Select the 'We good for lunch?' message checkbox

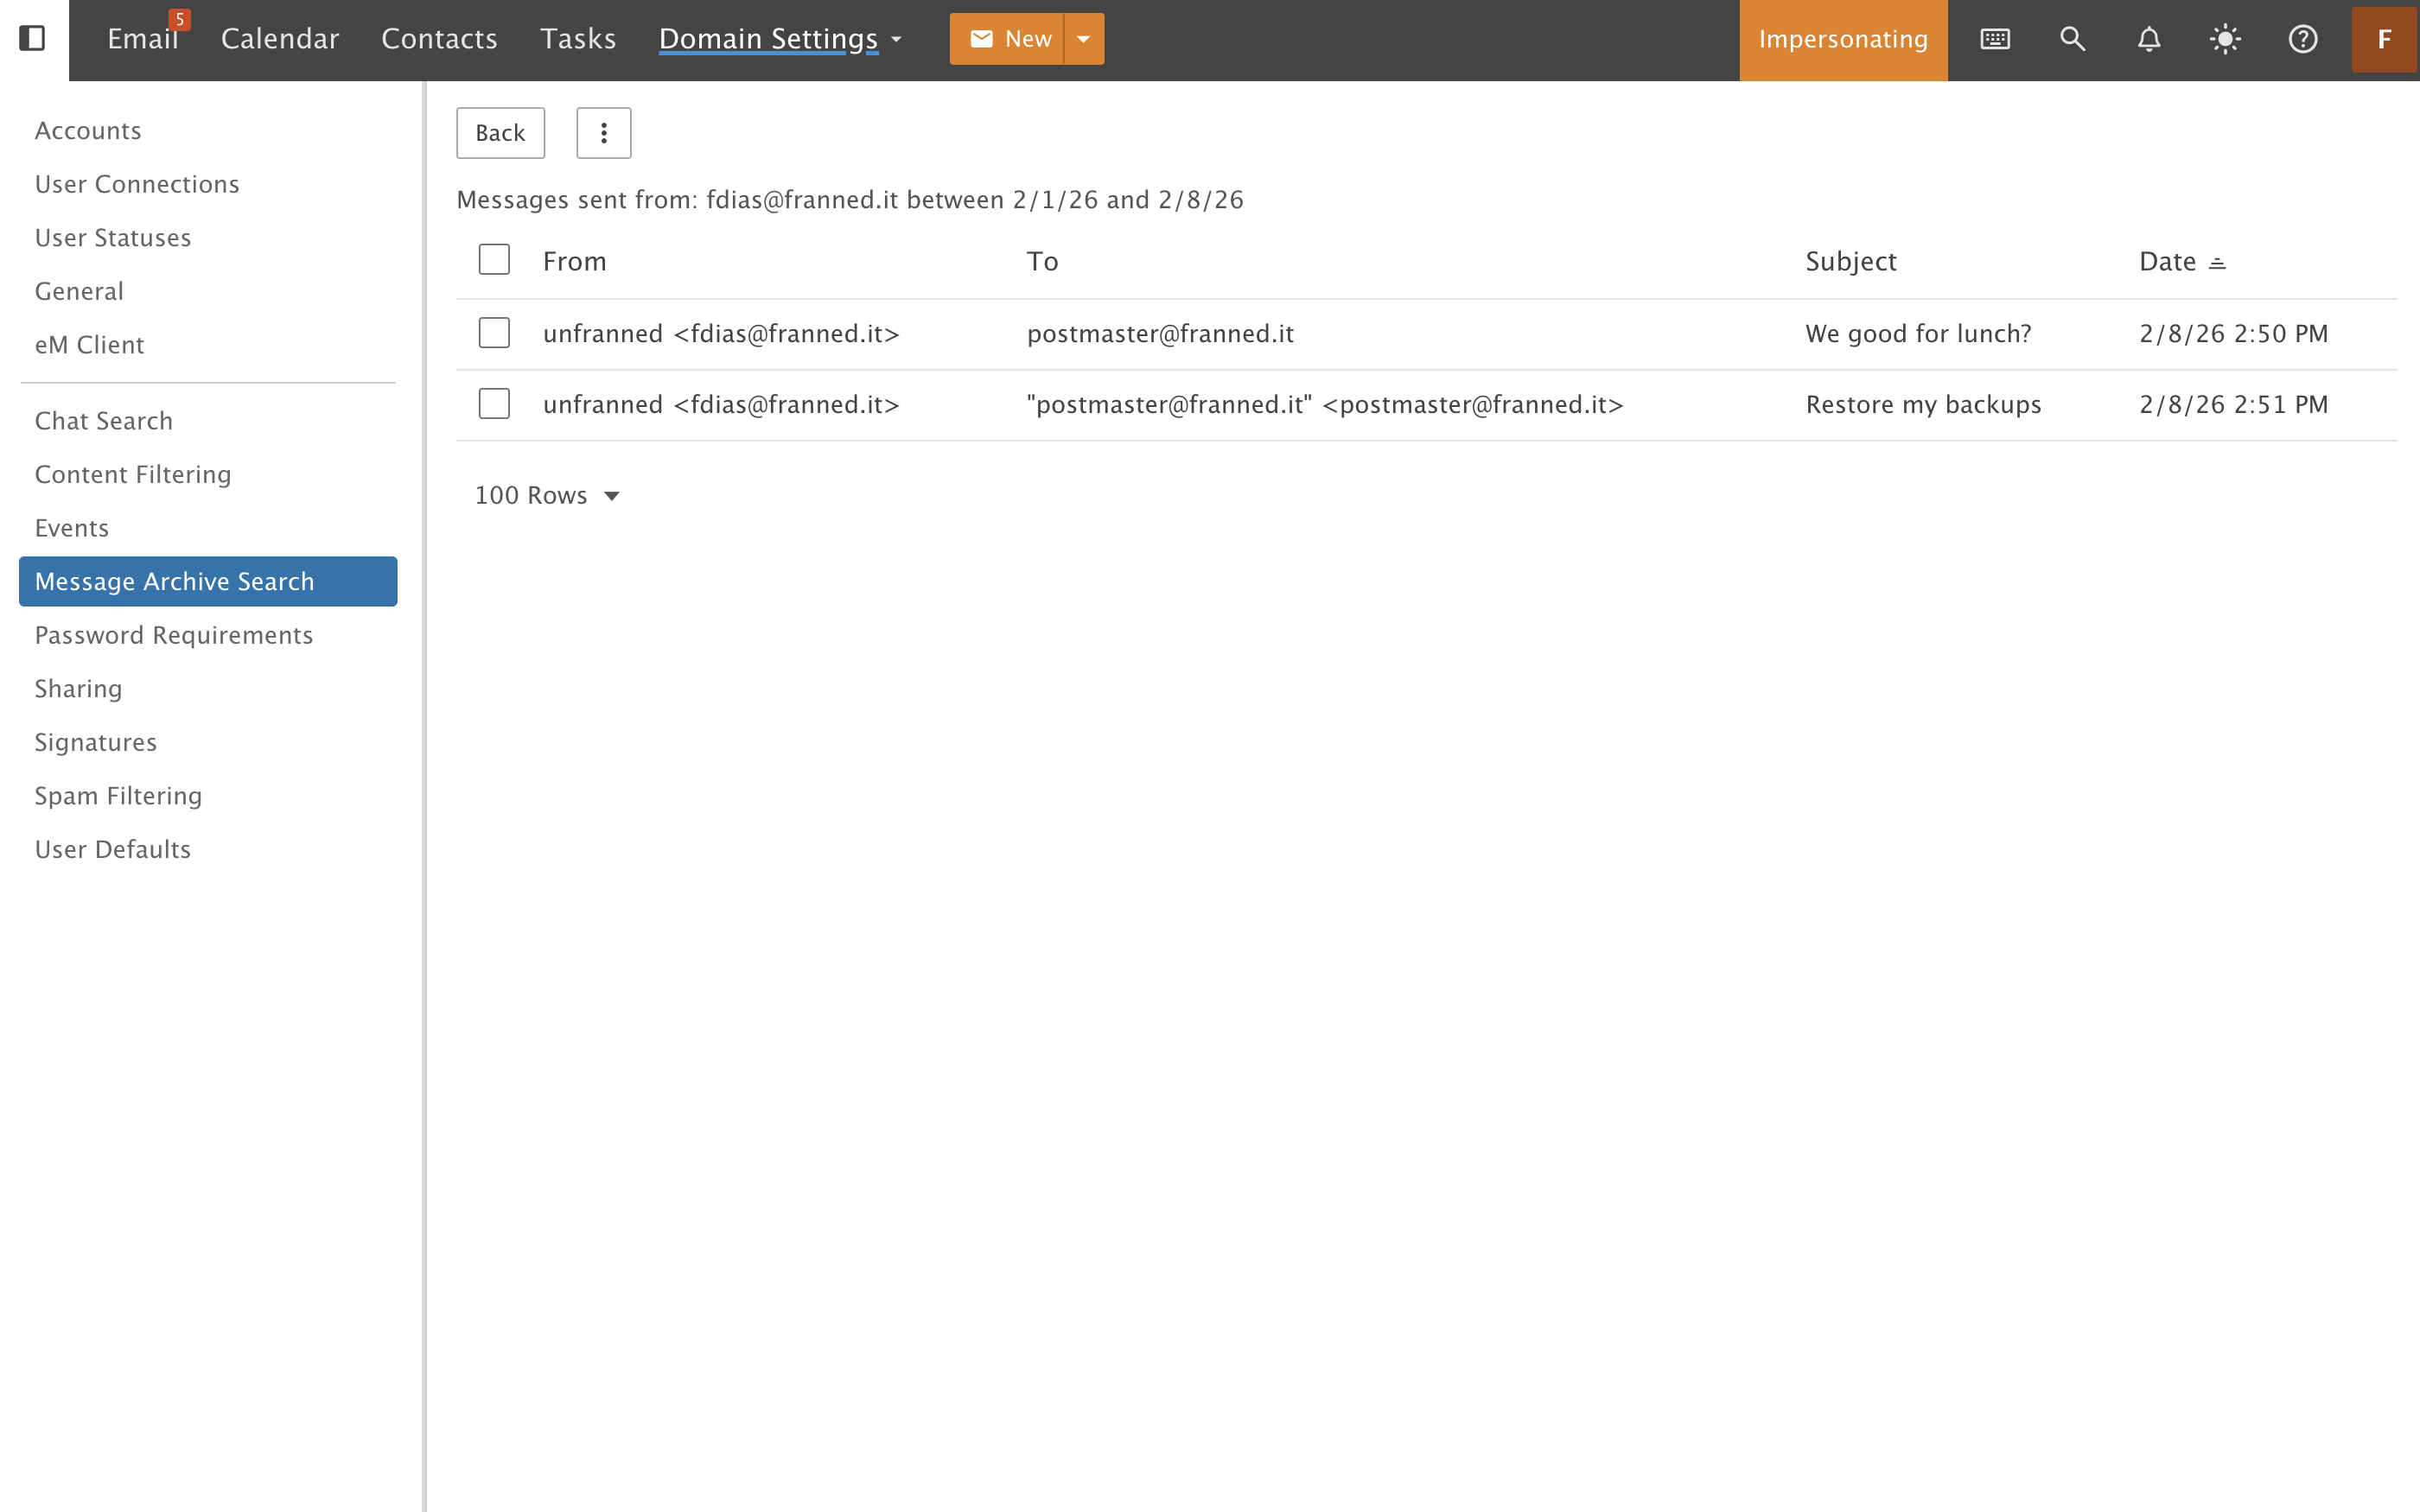(494, 332)
